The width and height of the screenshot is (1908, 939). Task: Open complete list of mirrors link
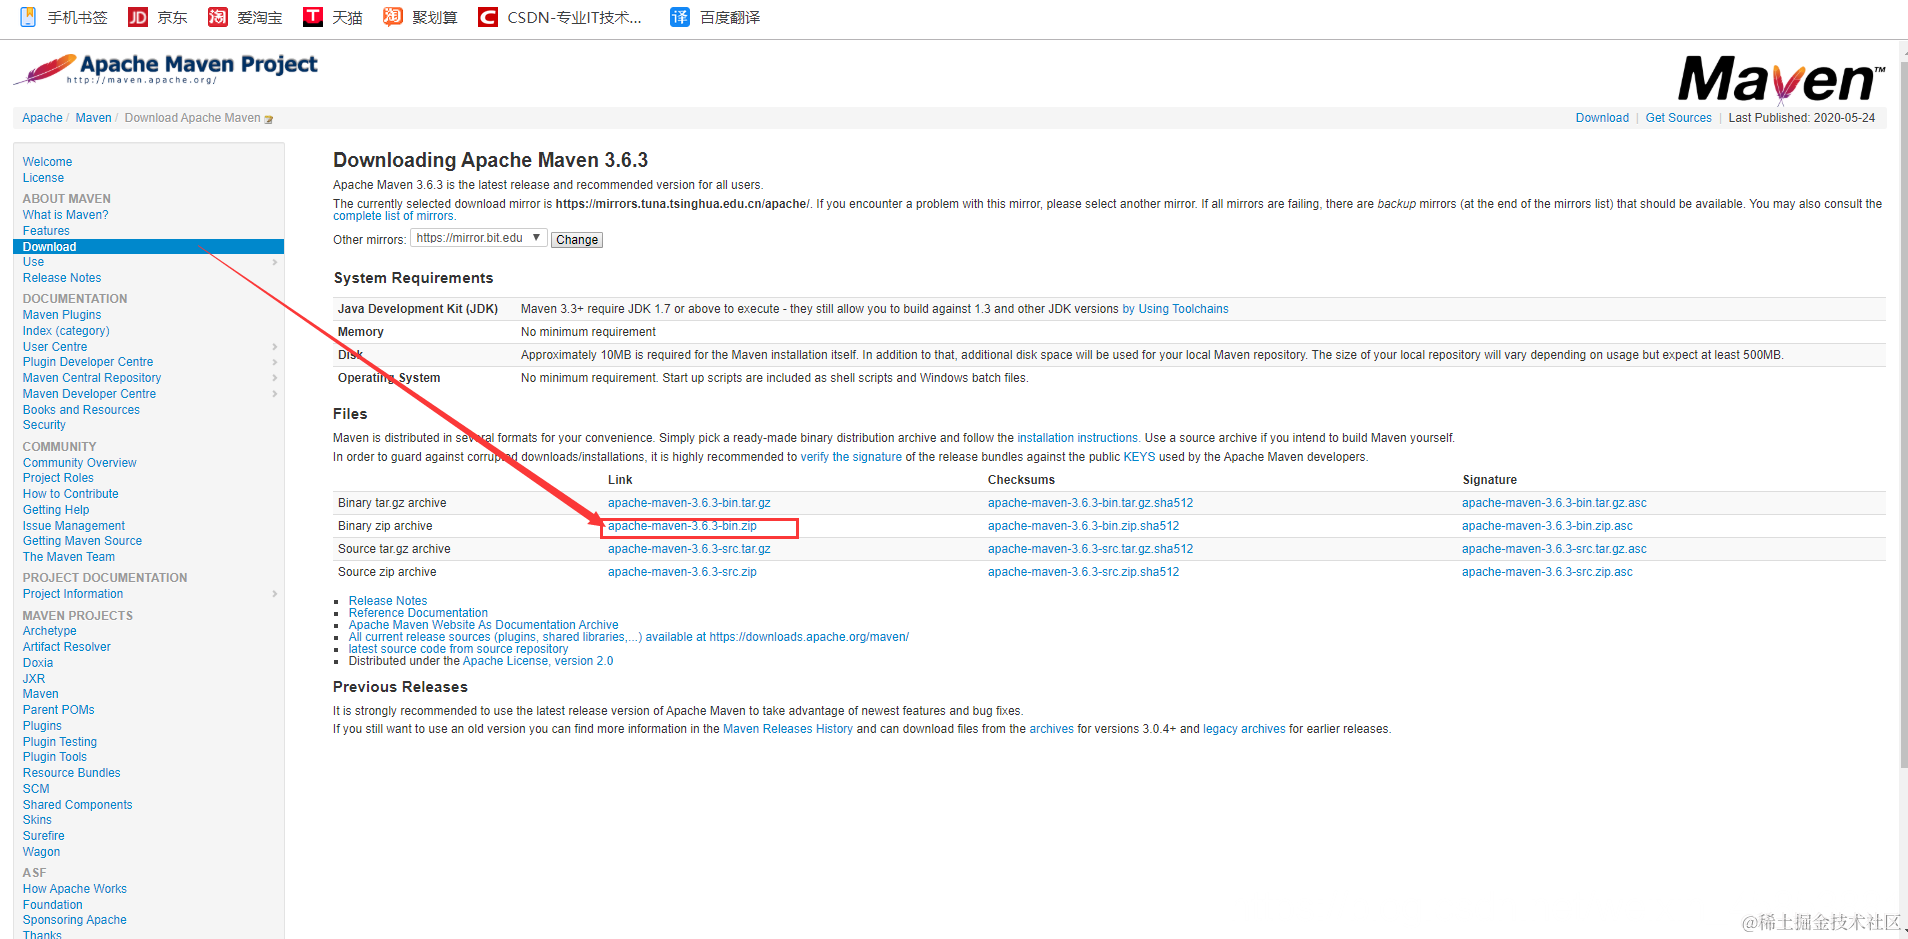393,216
